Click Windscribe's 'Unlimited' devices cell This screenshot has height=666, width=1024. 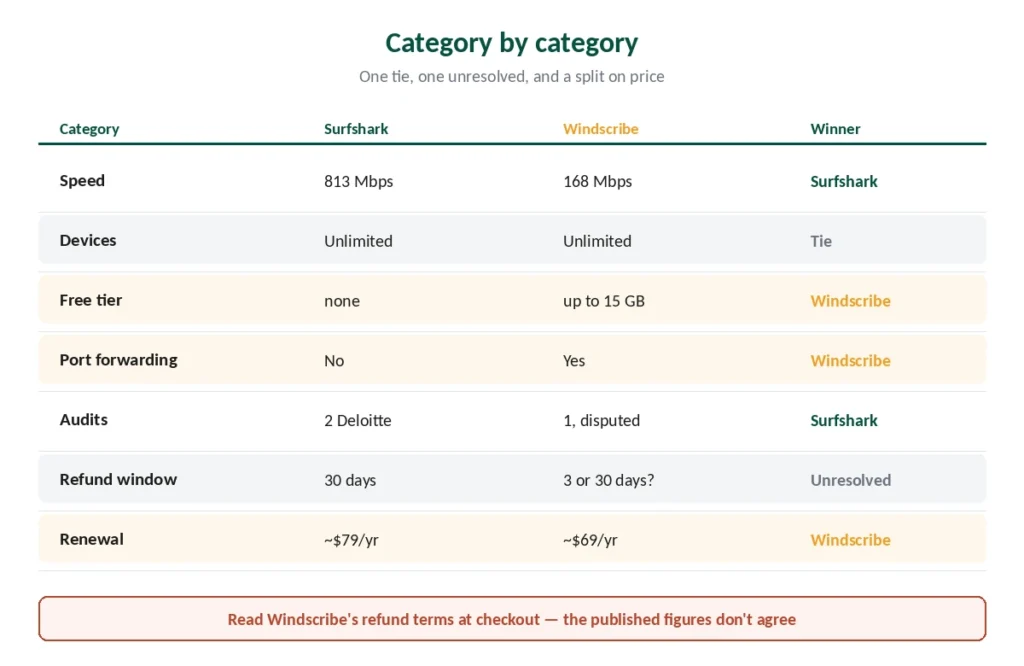tap(597, 241)
